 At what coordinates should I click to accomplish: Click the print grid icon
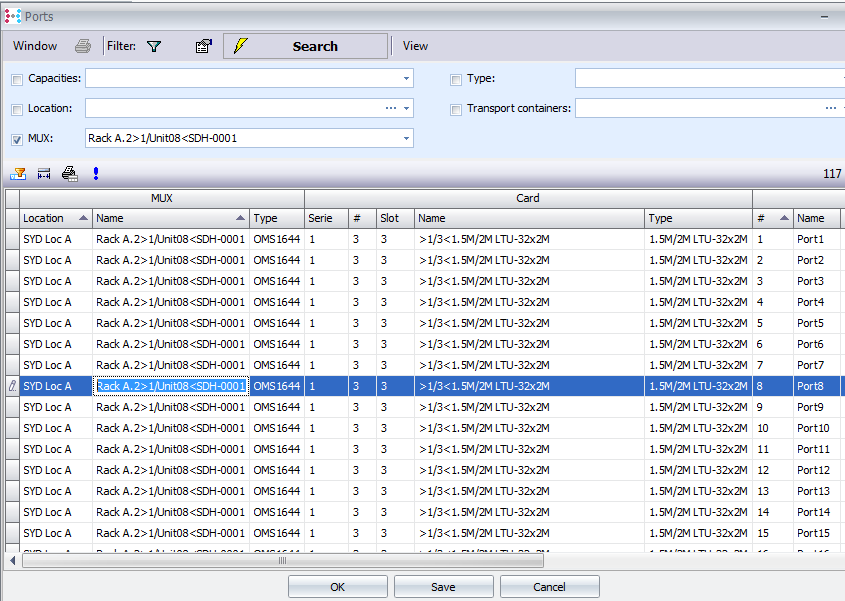(x=70, y=174)
